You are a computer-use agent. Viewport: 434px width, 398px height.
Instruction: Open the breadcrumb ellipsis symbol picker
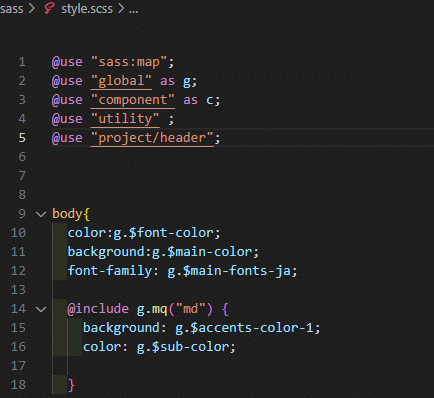134,10
